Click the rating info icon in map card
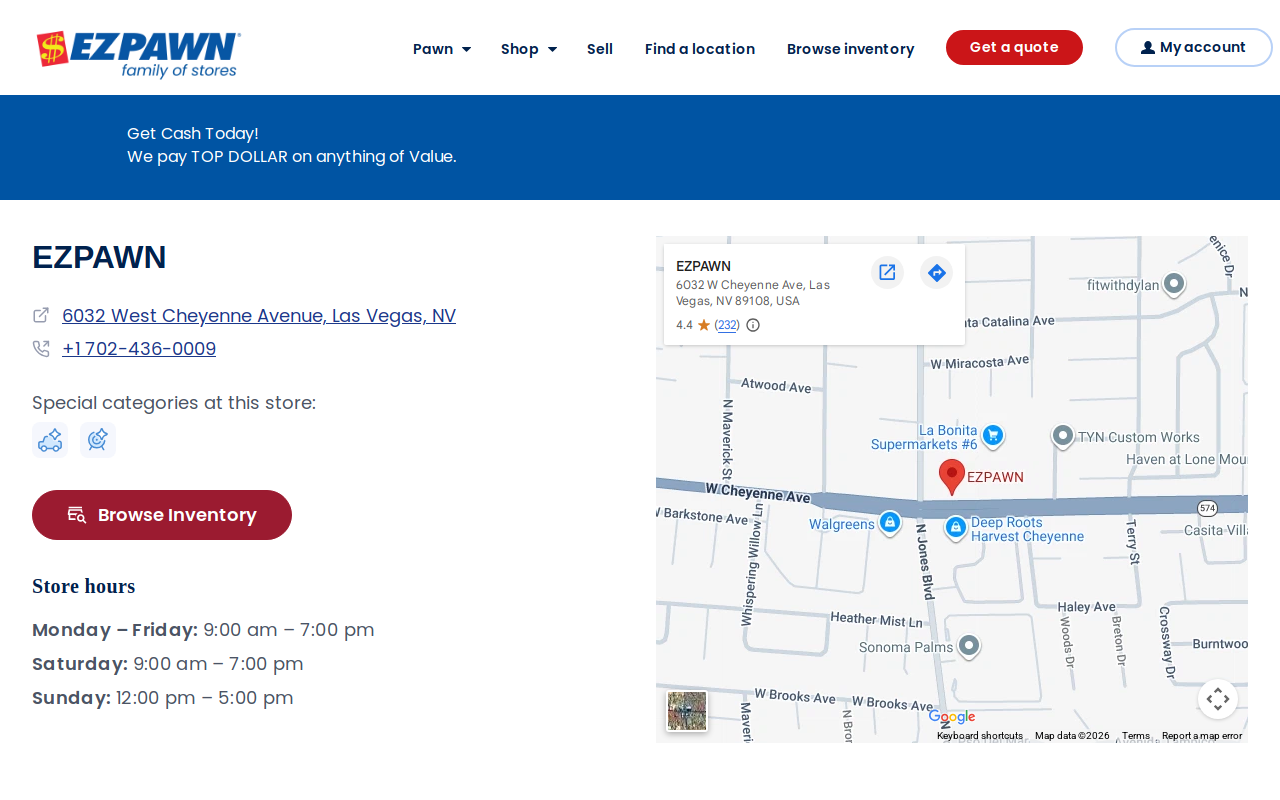This screenshot has height=800, width=1280. [753, 325]
